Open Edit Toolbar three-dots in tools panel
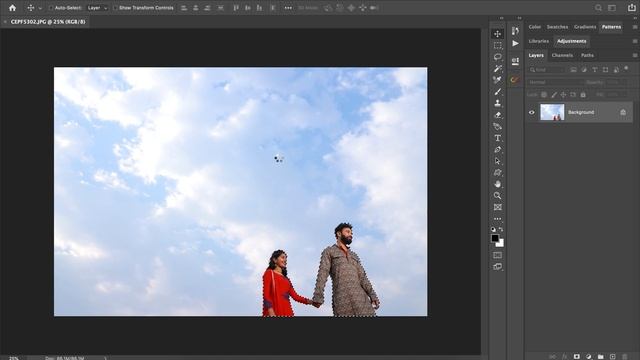 click(497, 219)
